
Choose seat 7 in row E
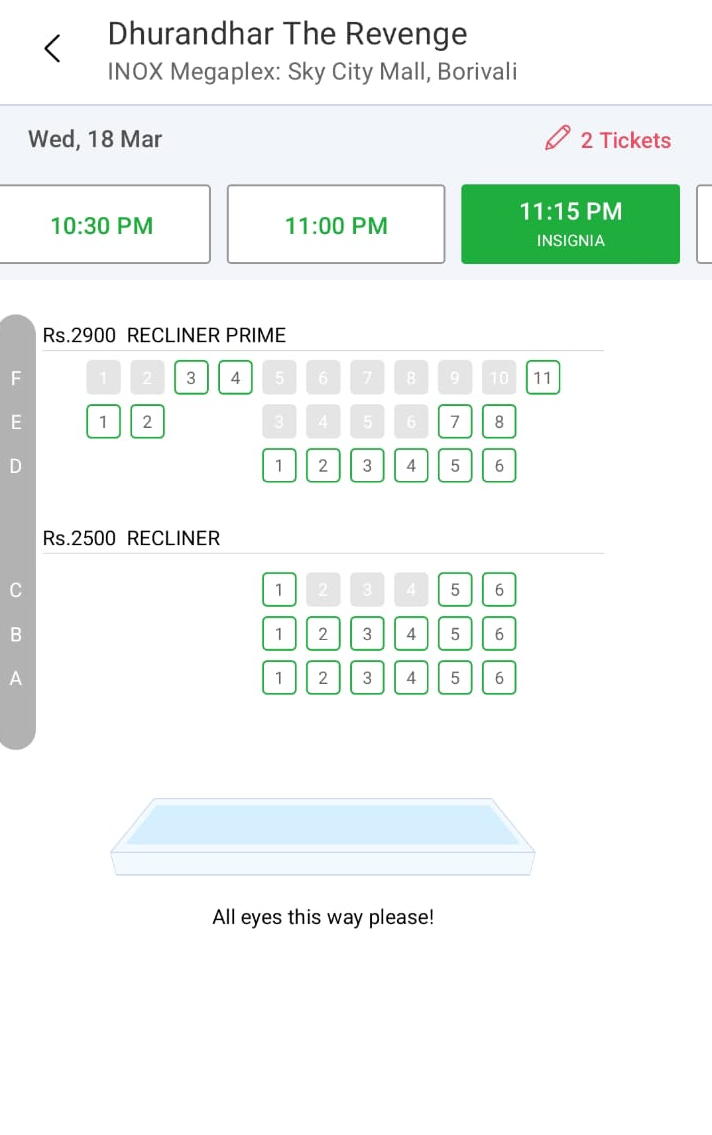click(455, 422)
